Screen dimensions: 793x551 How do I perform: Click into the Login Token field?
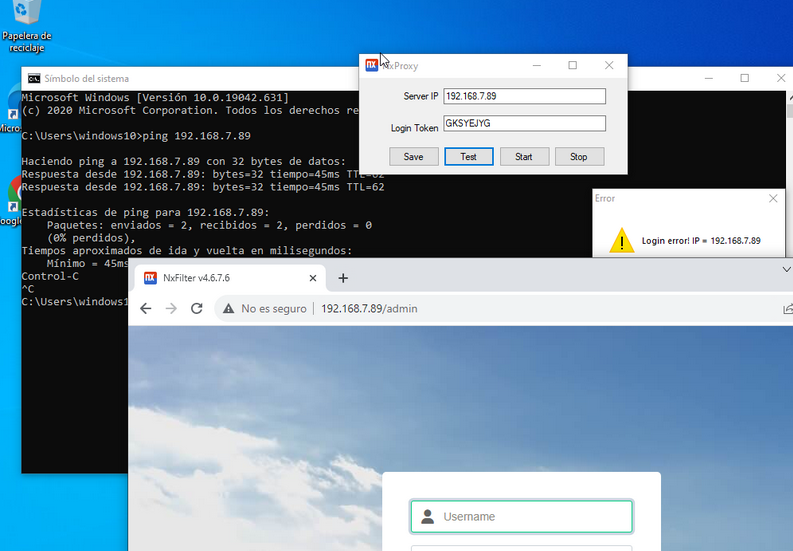click(x=524, y=124)
